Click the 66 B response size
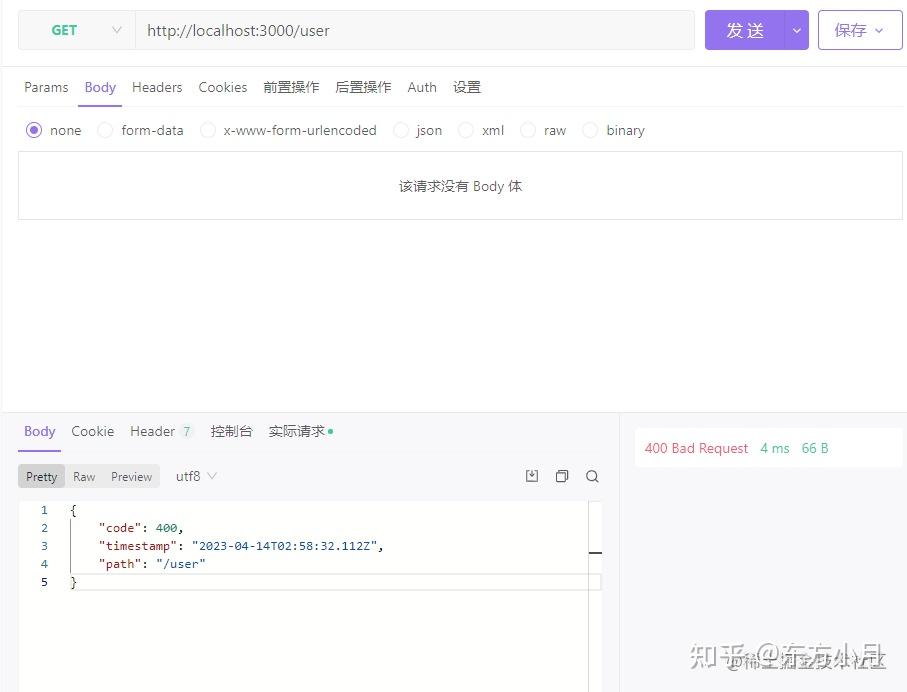The image size is (907, 692). [x=814, y=448]
